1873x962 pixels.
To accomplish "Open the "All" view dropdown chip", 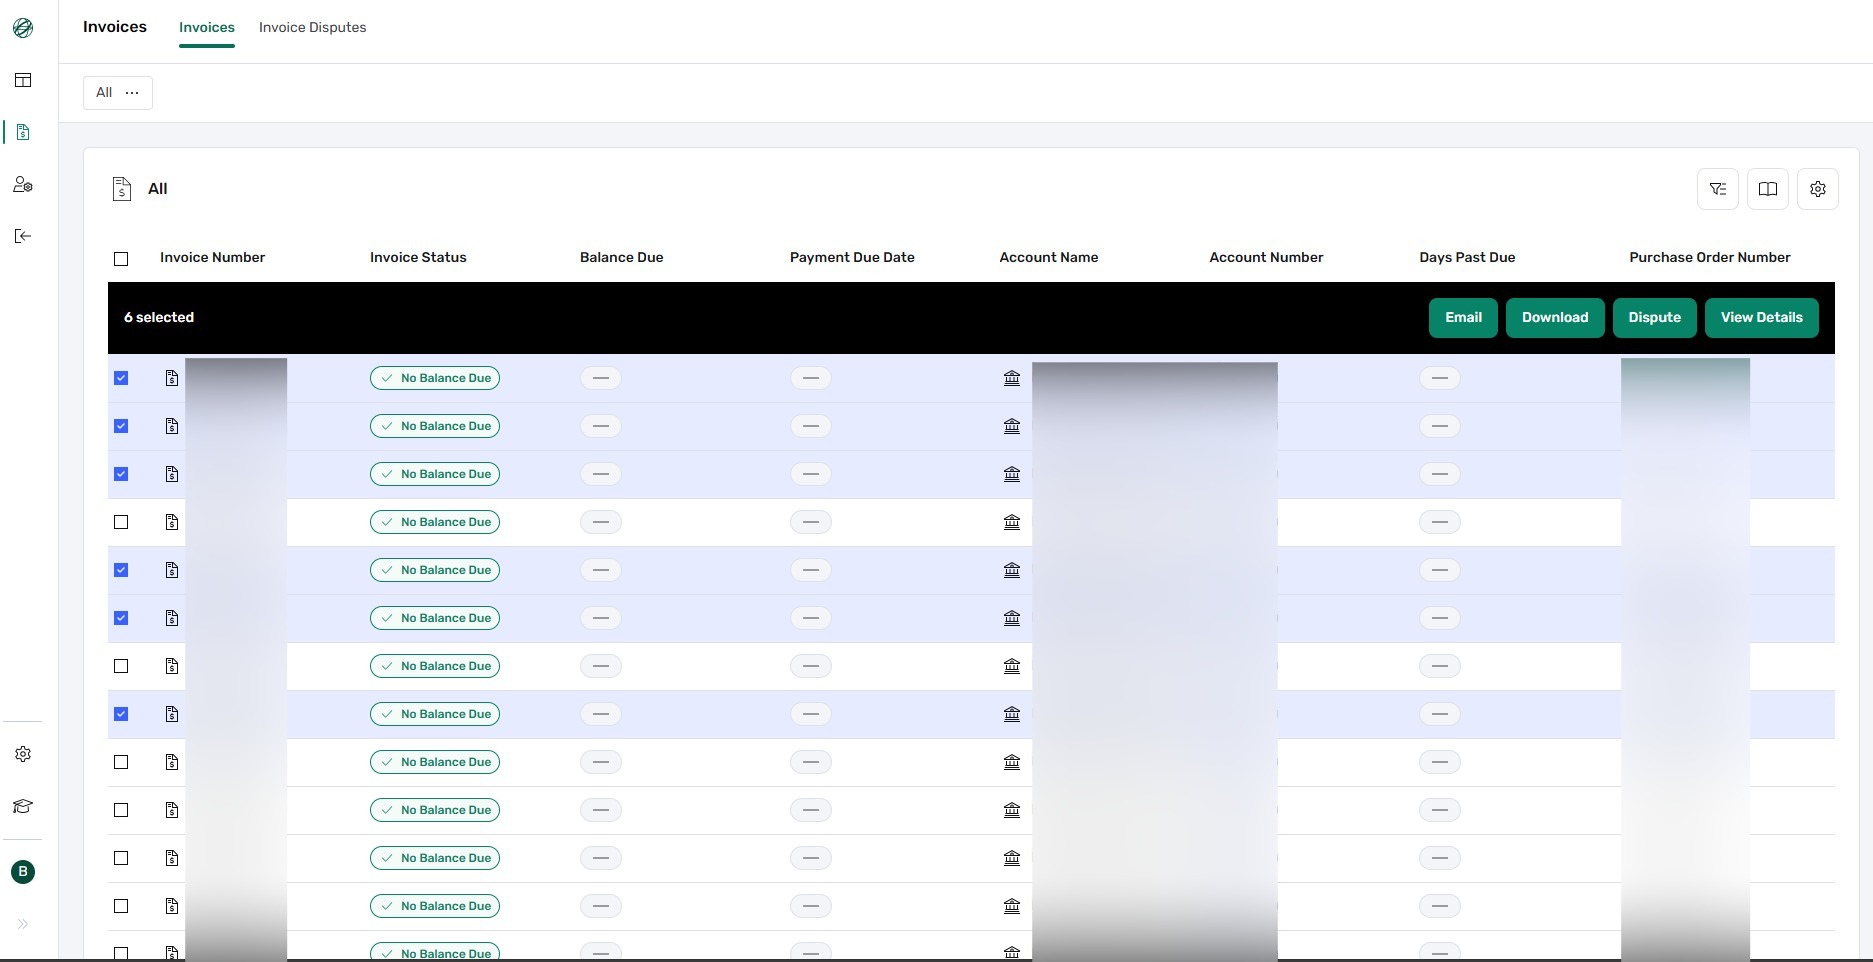I will pos(118,93).
